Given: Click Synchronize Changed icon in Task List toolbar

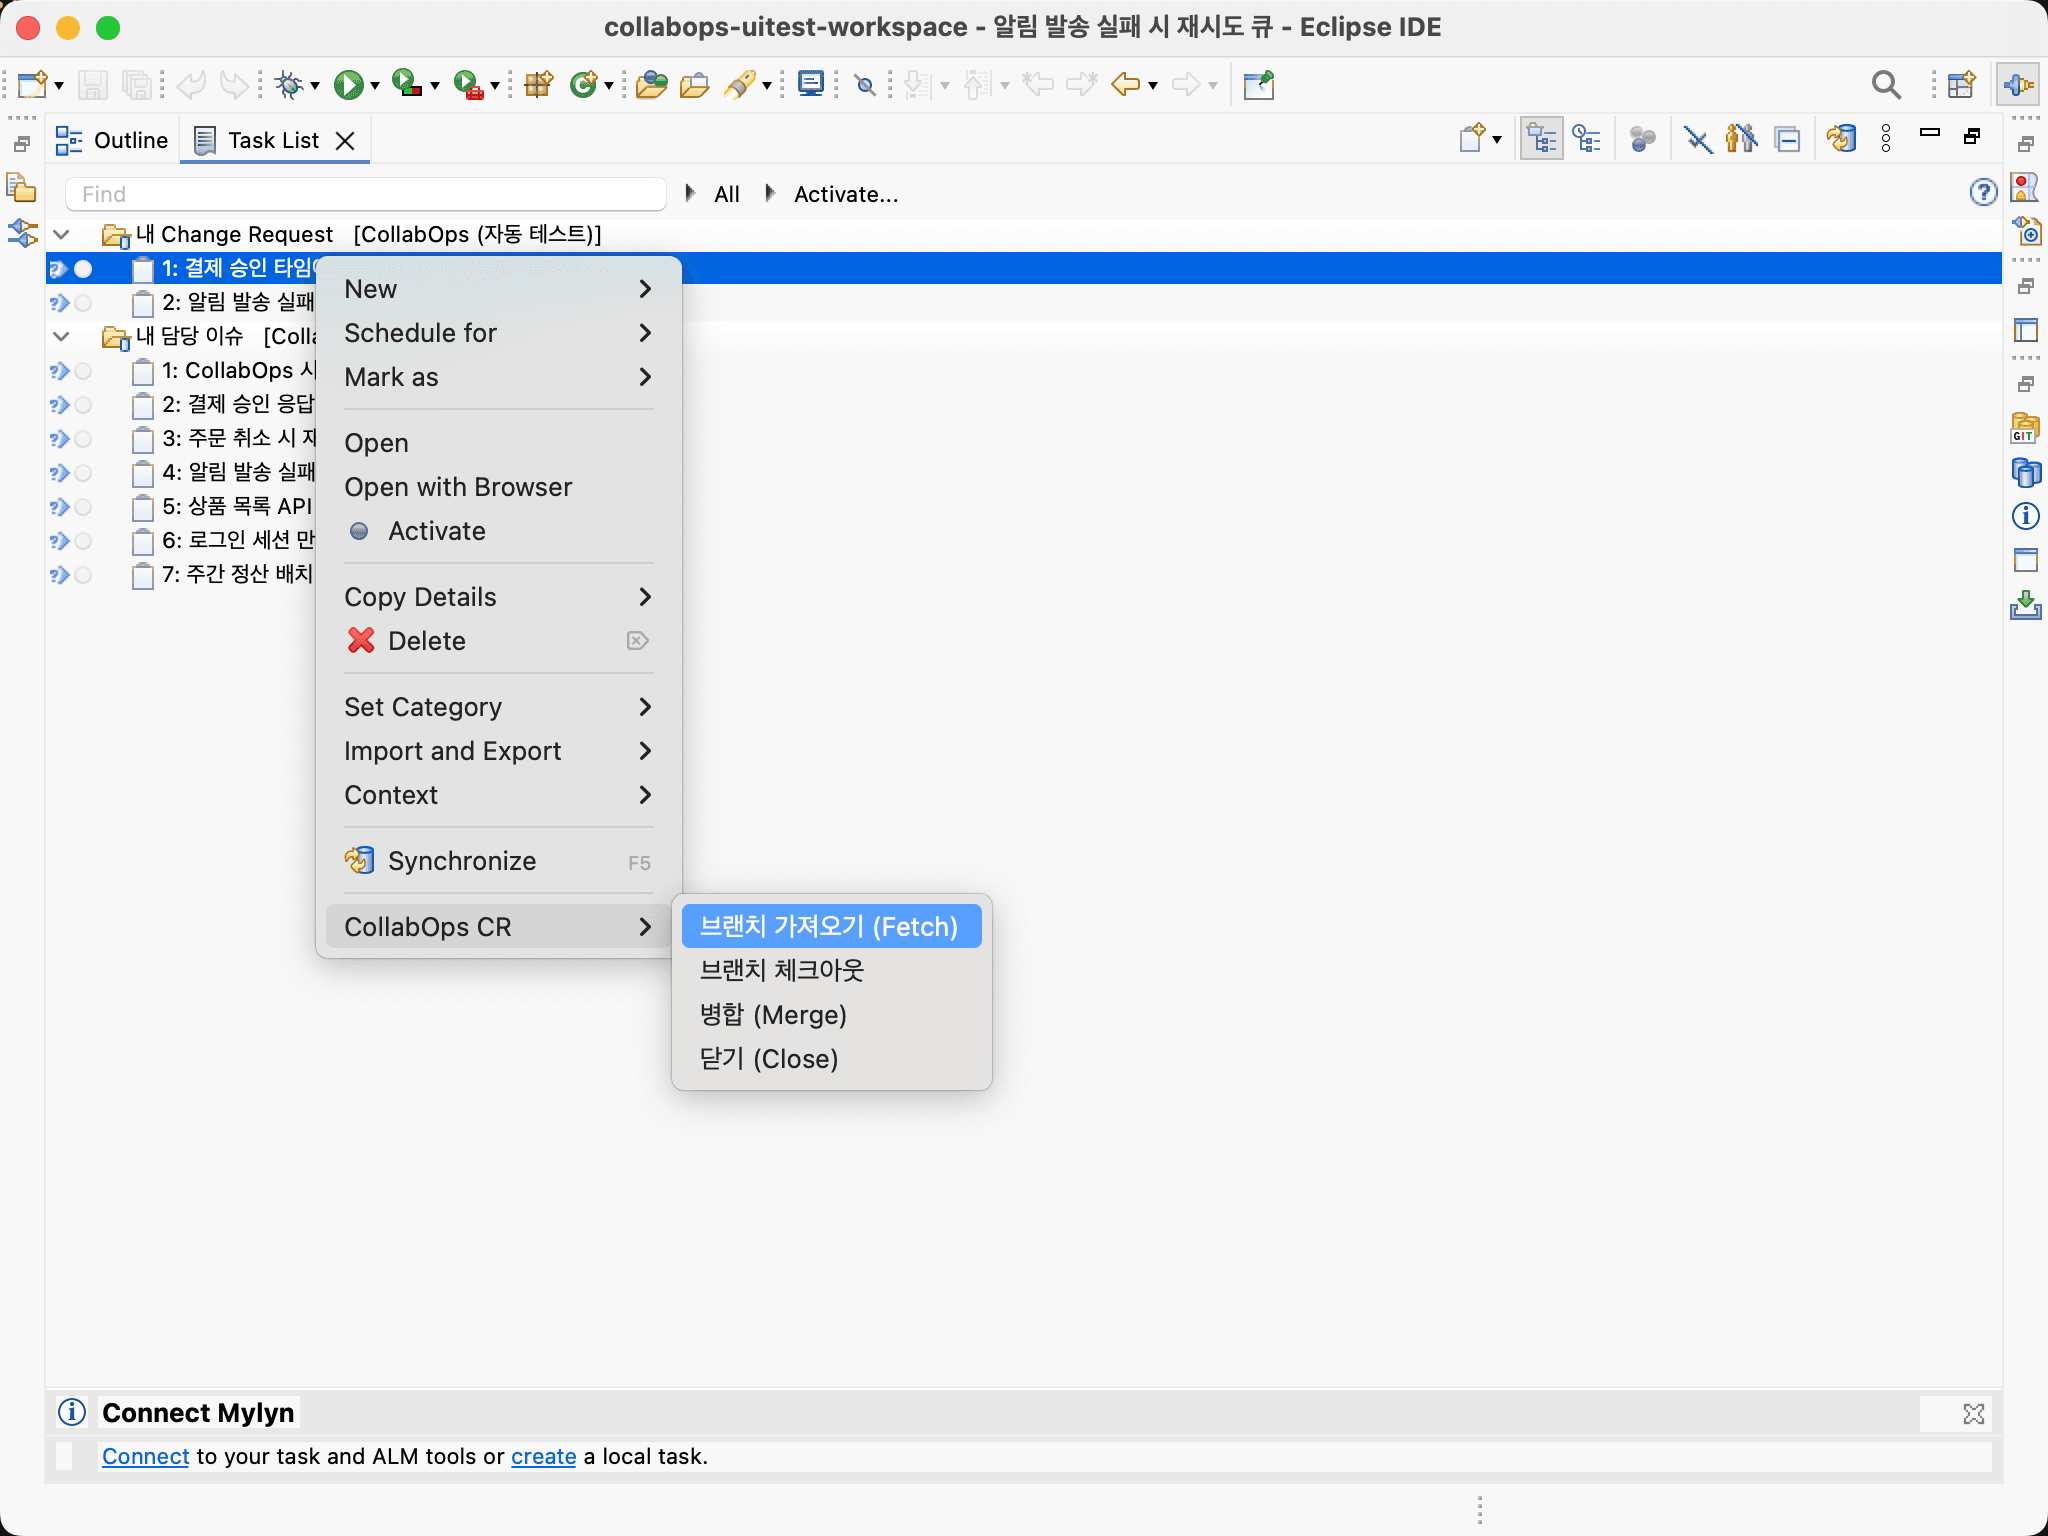Looking at the screenshot, I should [1842, 139].
